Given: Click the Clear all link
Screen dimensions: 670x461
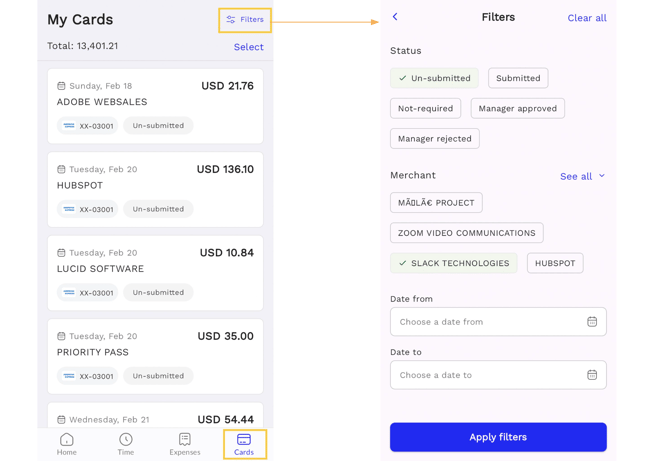Looking at the screenshot, I should tap(586, 18).
